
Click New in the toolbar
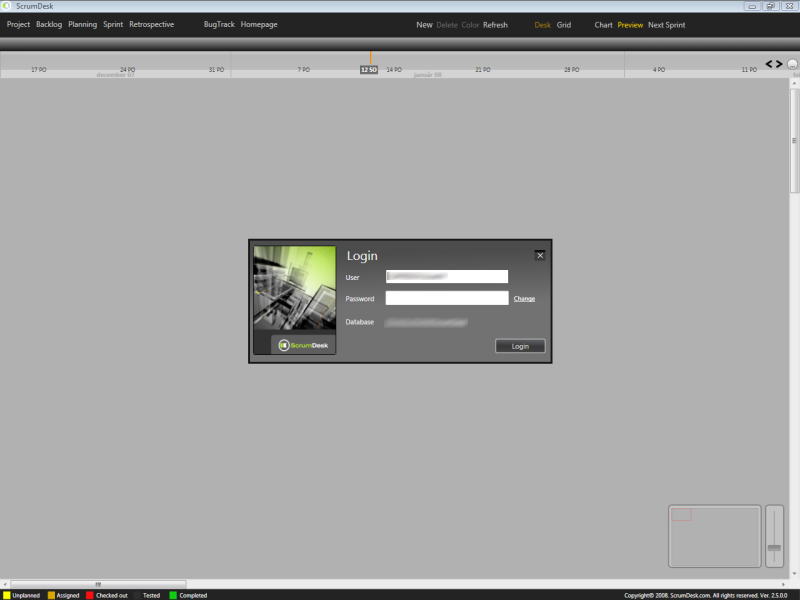tap(424, 25)
